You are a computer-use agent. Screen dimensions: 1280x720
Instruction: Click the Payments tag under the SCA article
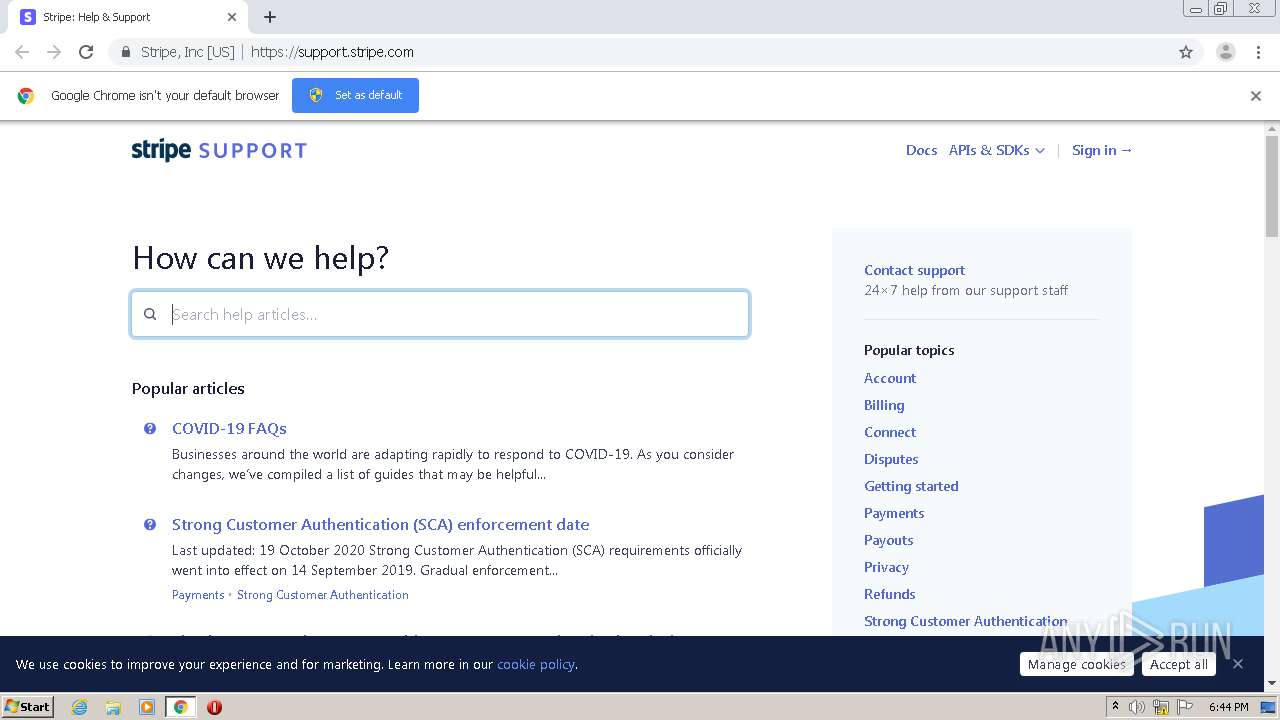tap(198, 594)
